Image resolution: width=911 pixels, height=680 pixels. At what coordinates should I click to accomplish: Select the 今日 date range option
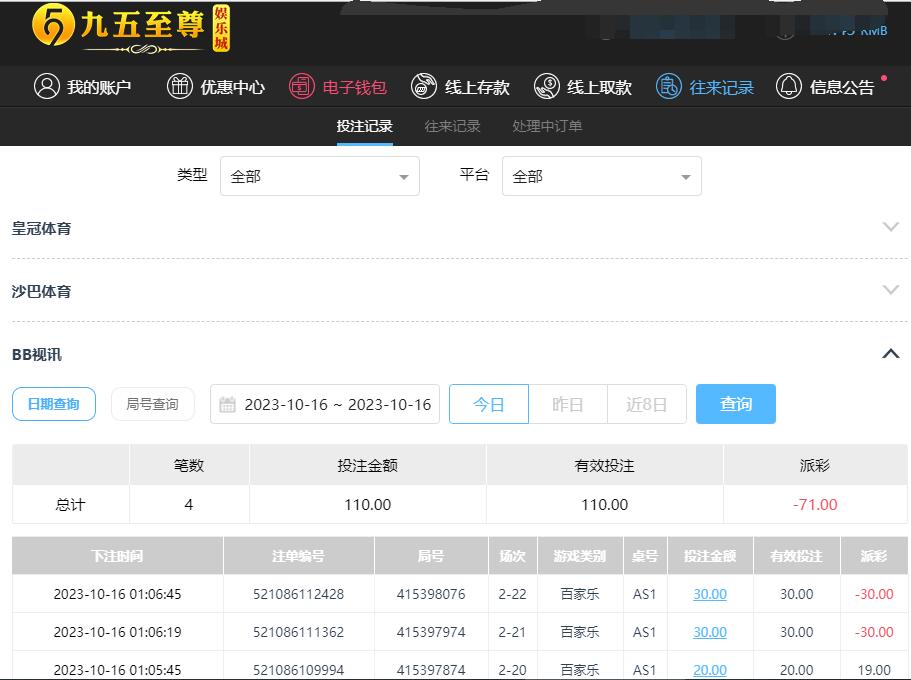click(488, 404)
